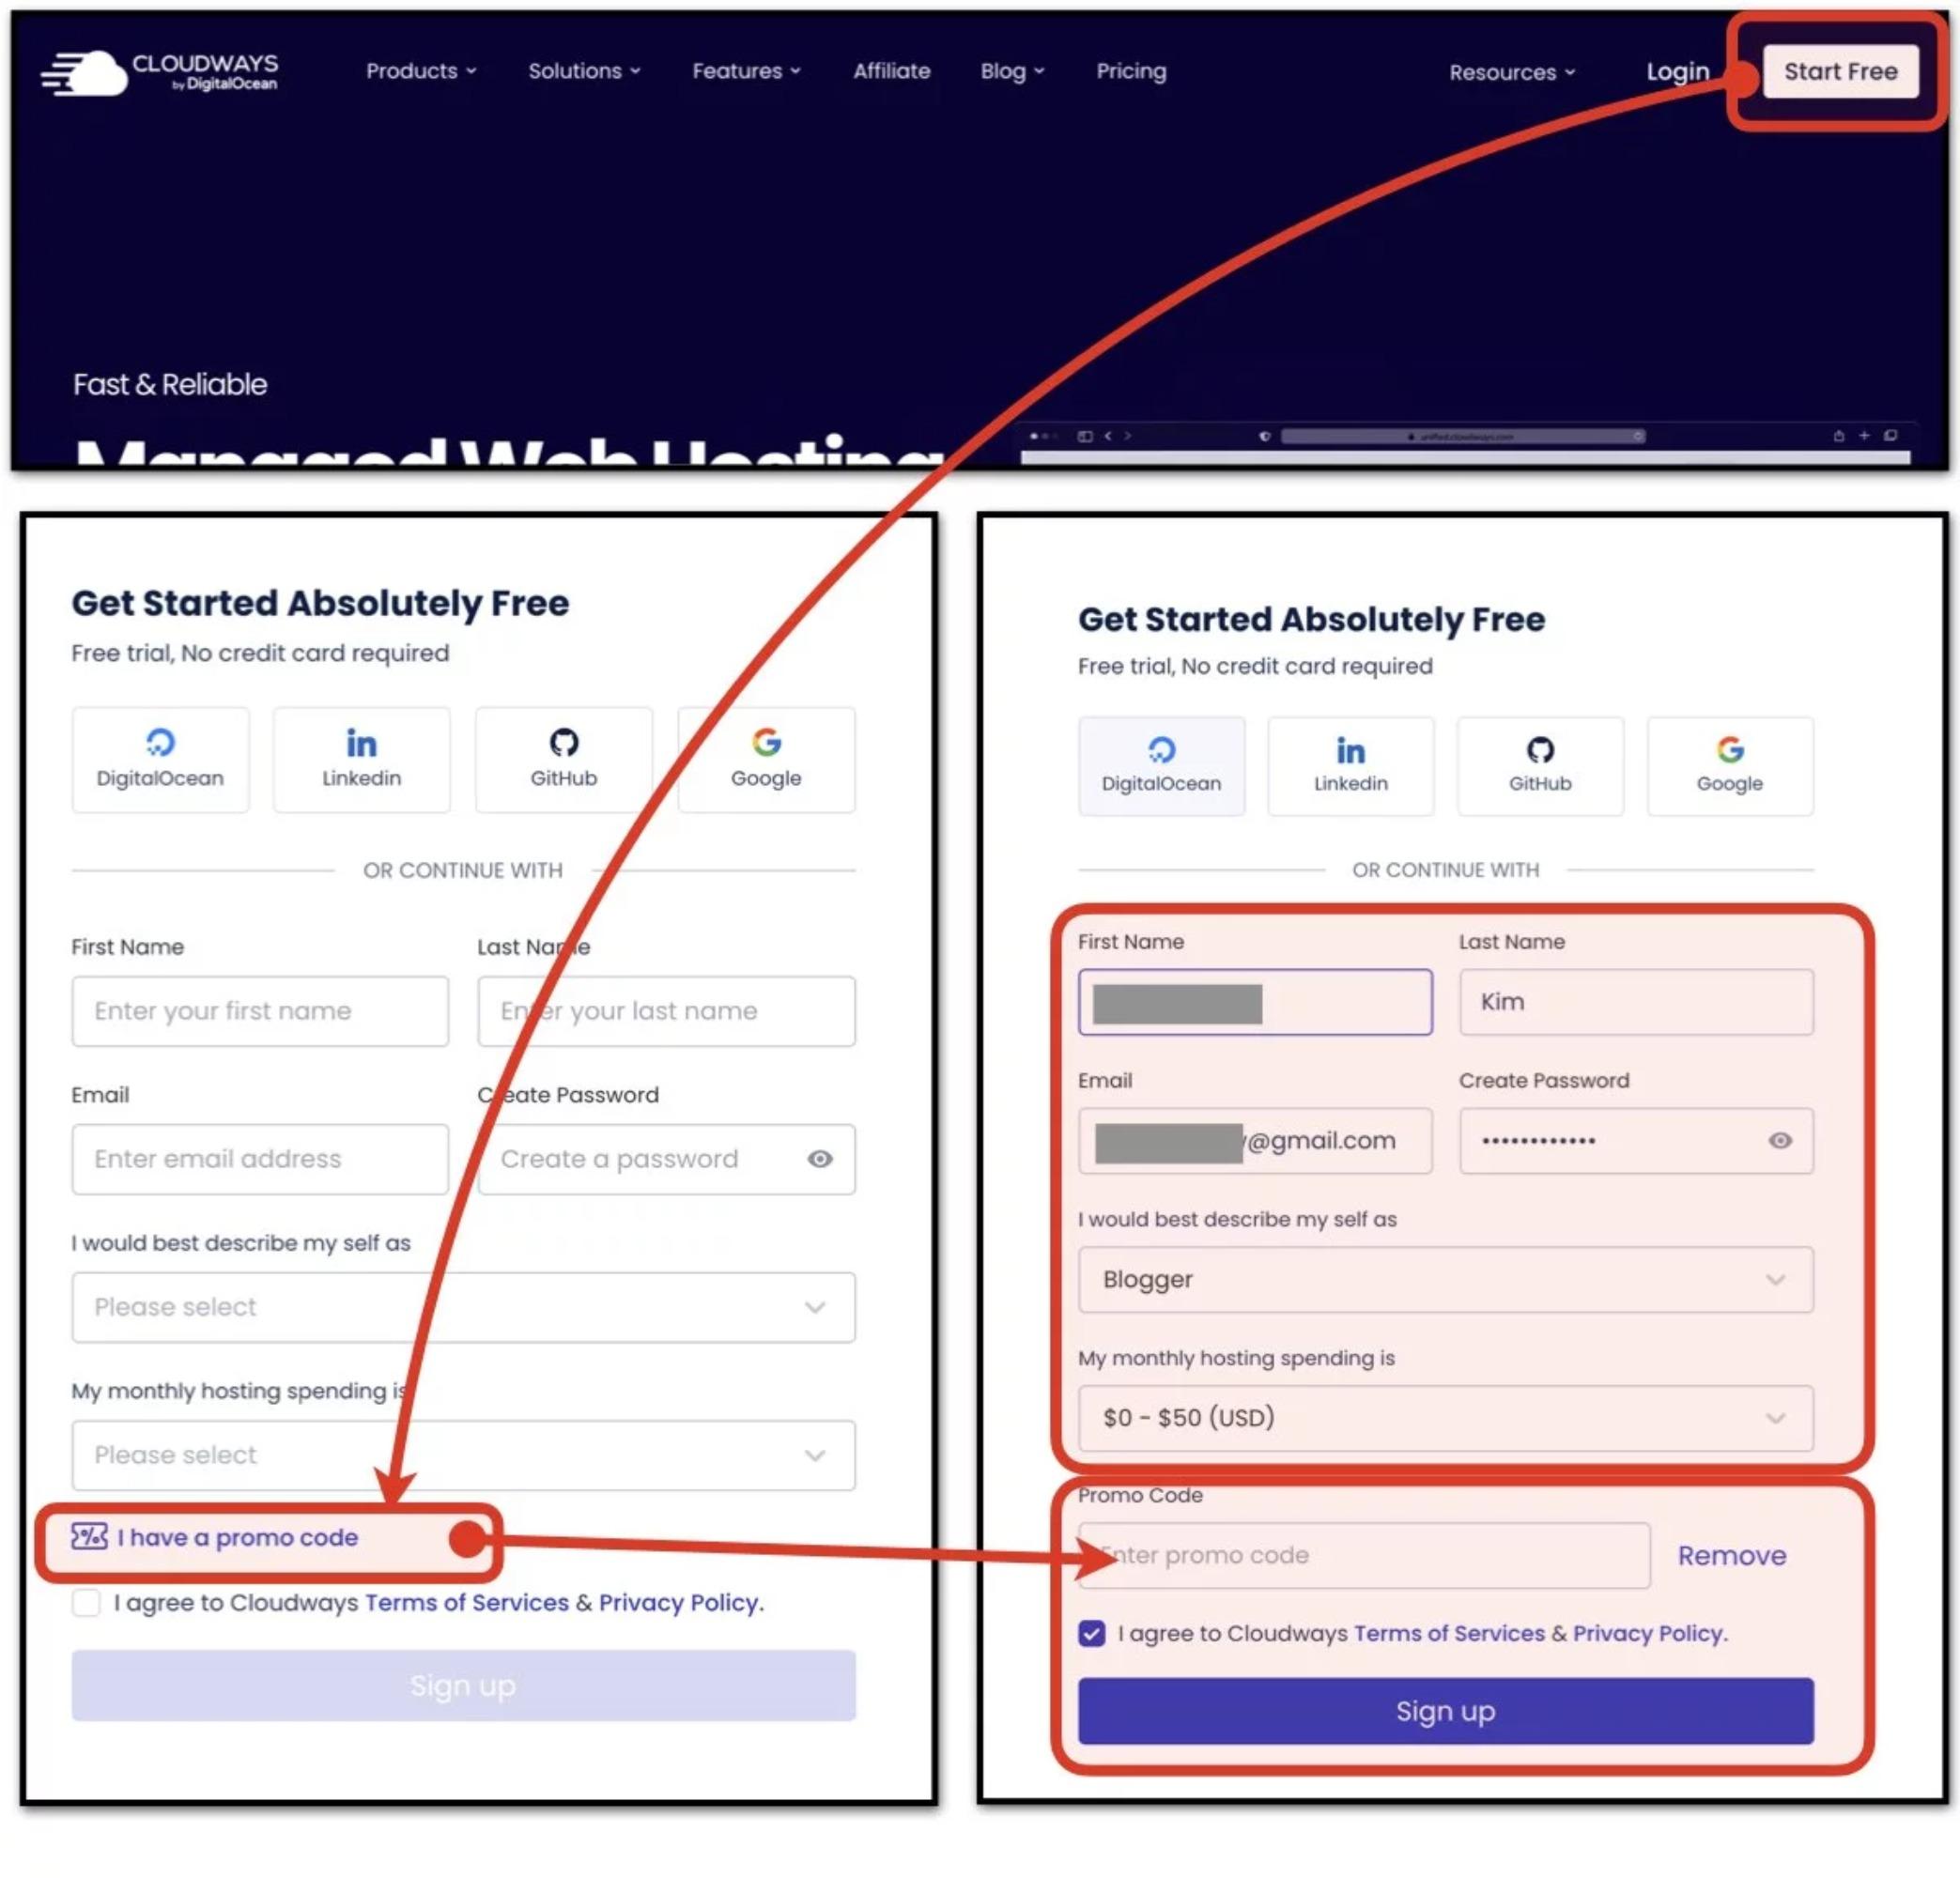Open Terms of Services in left form
Image resolution: width=1960 pixels, height=1878 pixels.
pos(467,1603)
